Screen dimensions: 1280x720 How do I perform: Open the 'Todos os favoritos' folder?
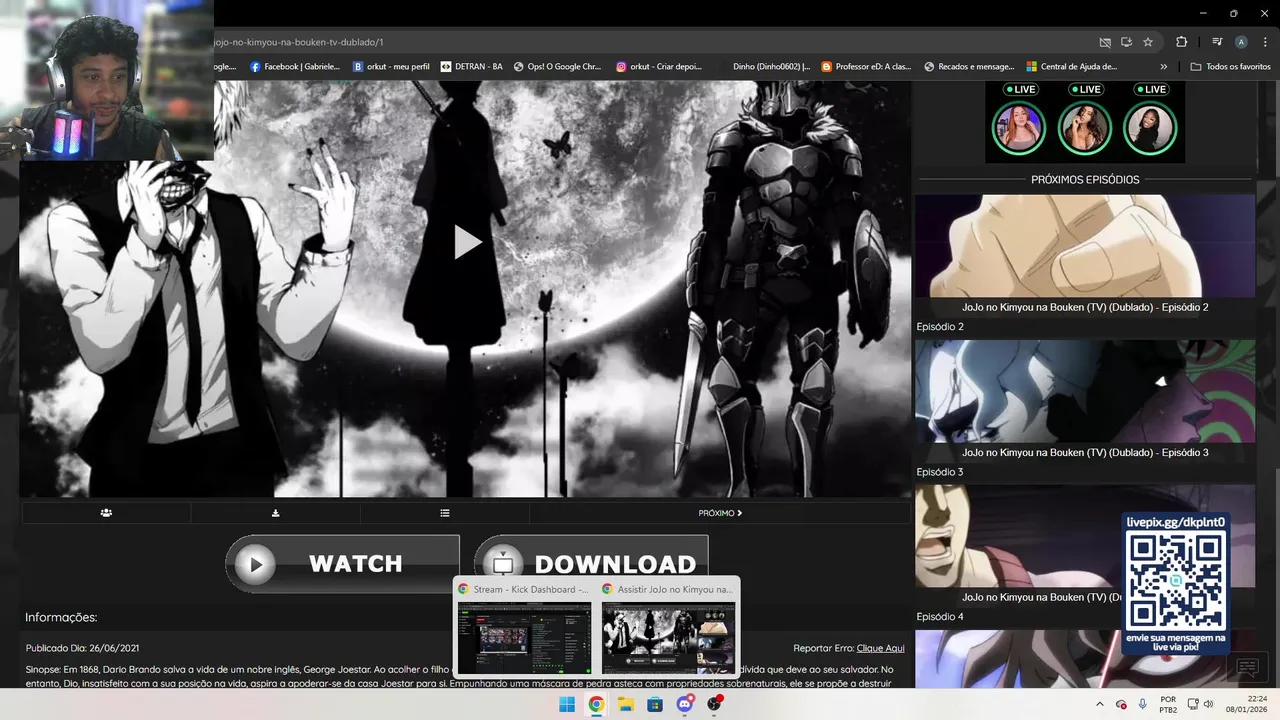tap(1230, 67)
